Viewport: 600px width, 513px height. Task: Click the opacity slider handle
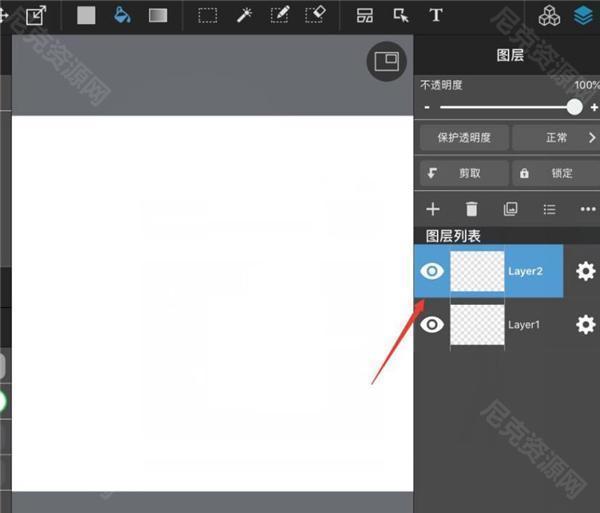point(574,107)
